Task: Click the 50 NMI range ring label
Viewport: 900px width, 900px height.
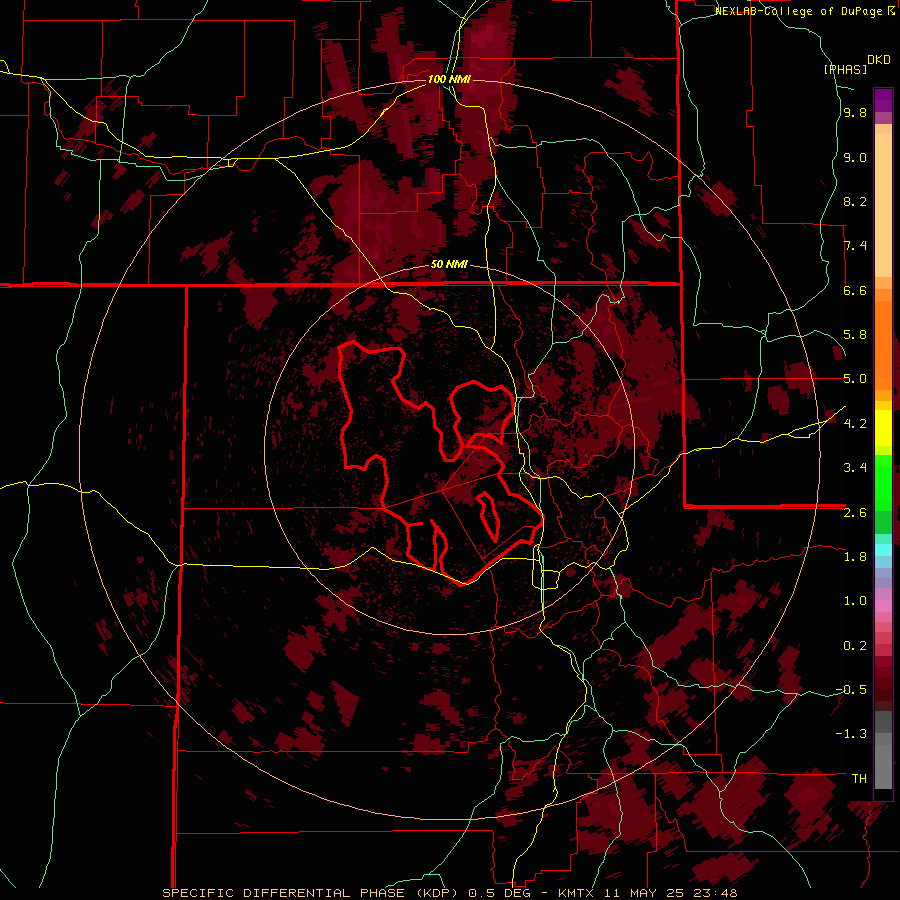Action: pyautogui.click(x=449, y=264)
